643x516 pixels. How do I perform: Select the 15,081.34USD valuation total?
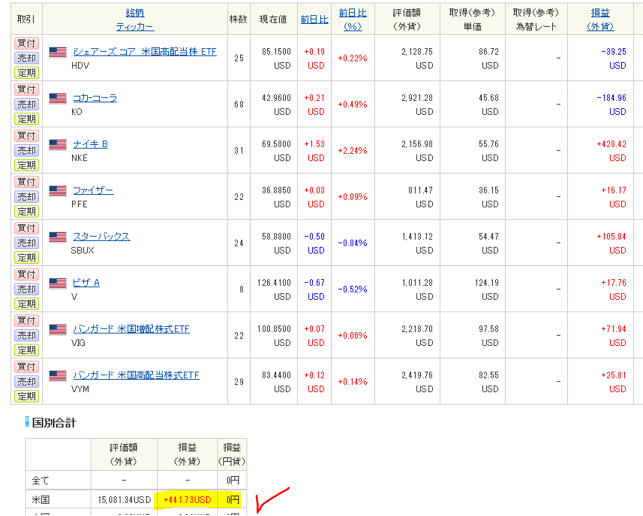click(124, 500)
